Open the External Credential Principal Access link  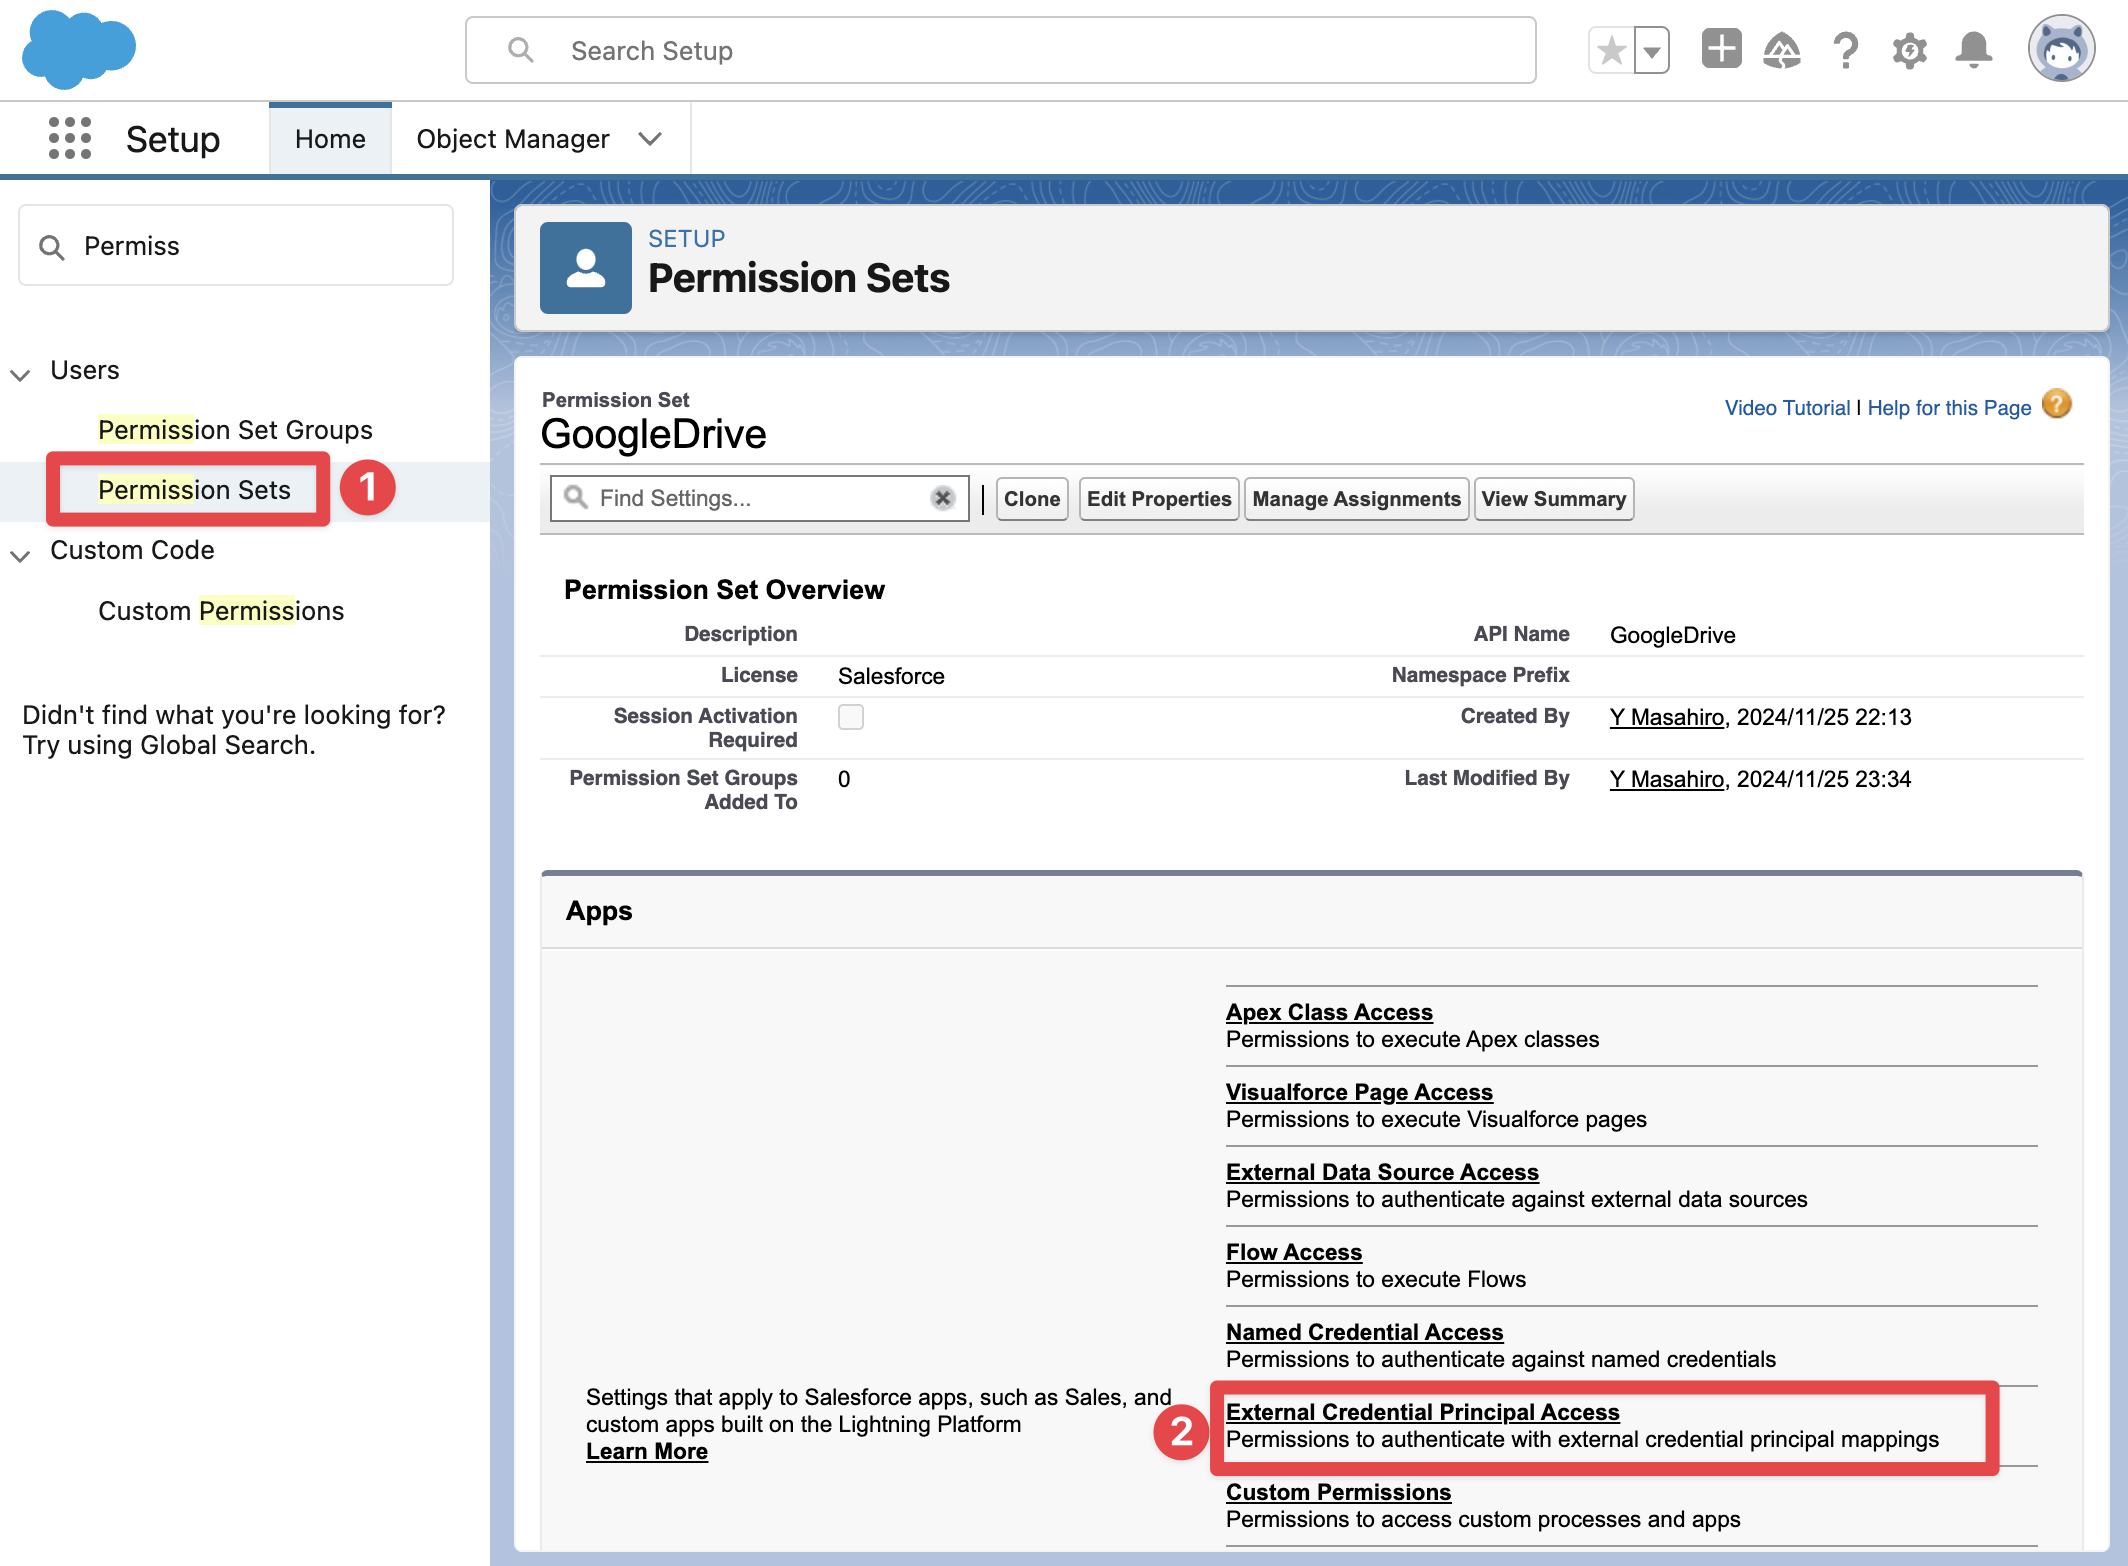click(x=1424, y=1412)
